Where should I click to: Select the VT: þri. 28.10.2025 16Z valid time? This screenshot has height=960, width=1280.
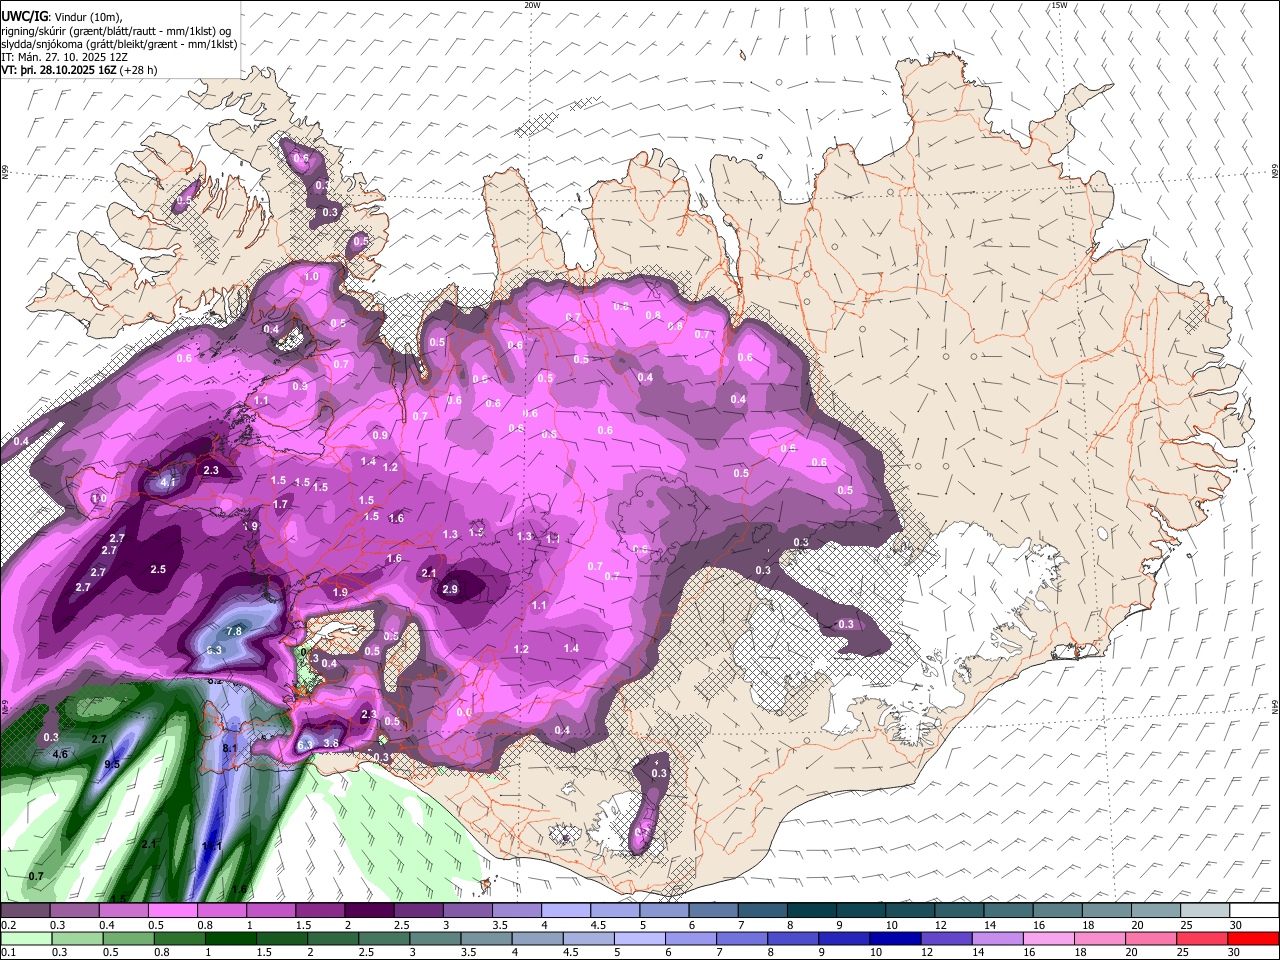coord(58,71)
